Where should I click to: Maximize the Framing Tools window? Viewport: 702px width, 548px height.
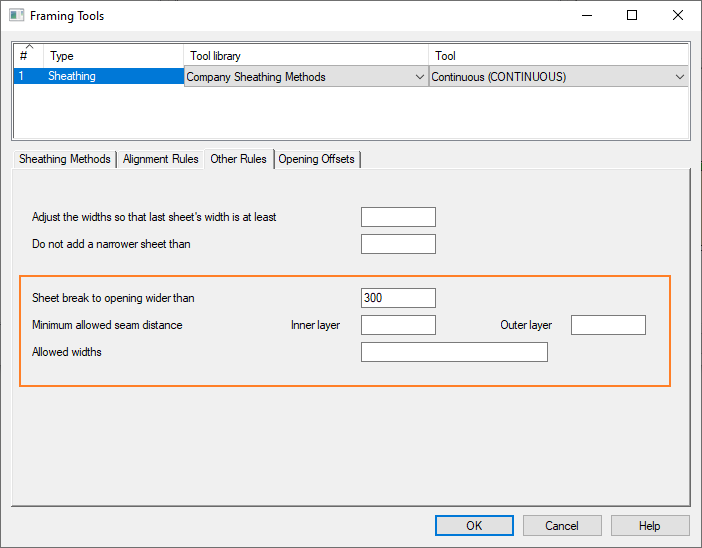tap(632, 16)
